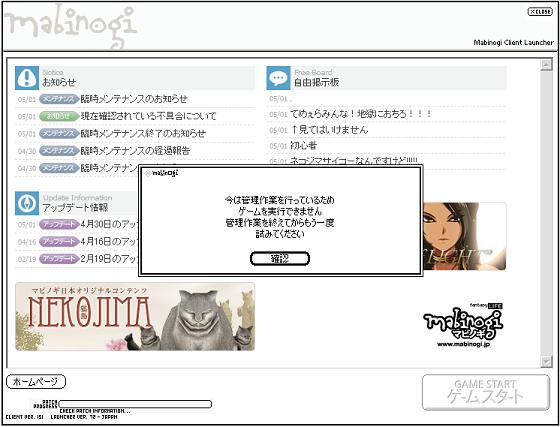Open the 4月16日 update entry

(x=109, y=241)
